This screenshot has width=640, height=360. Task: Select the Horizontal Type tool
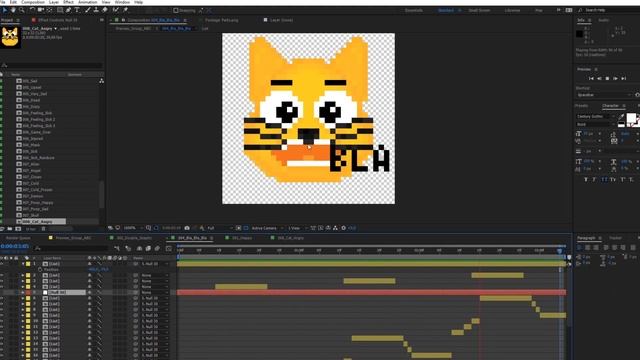click(77, 10)
